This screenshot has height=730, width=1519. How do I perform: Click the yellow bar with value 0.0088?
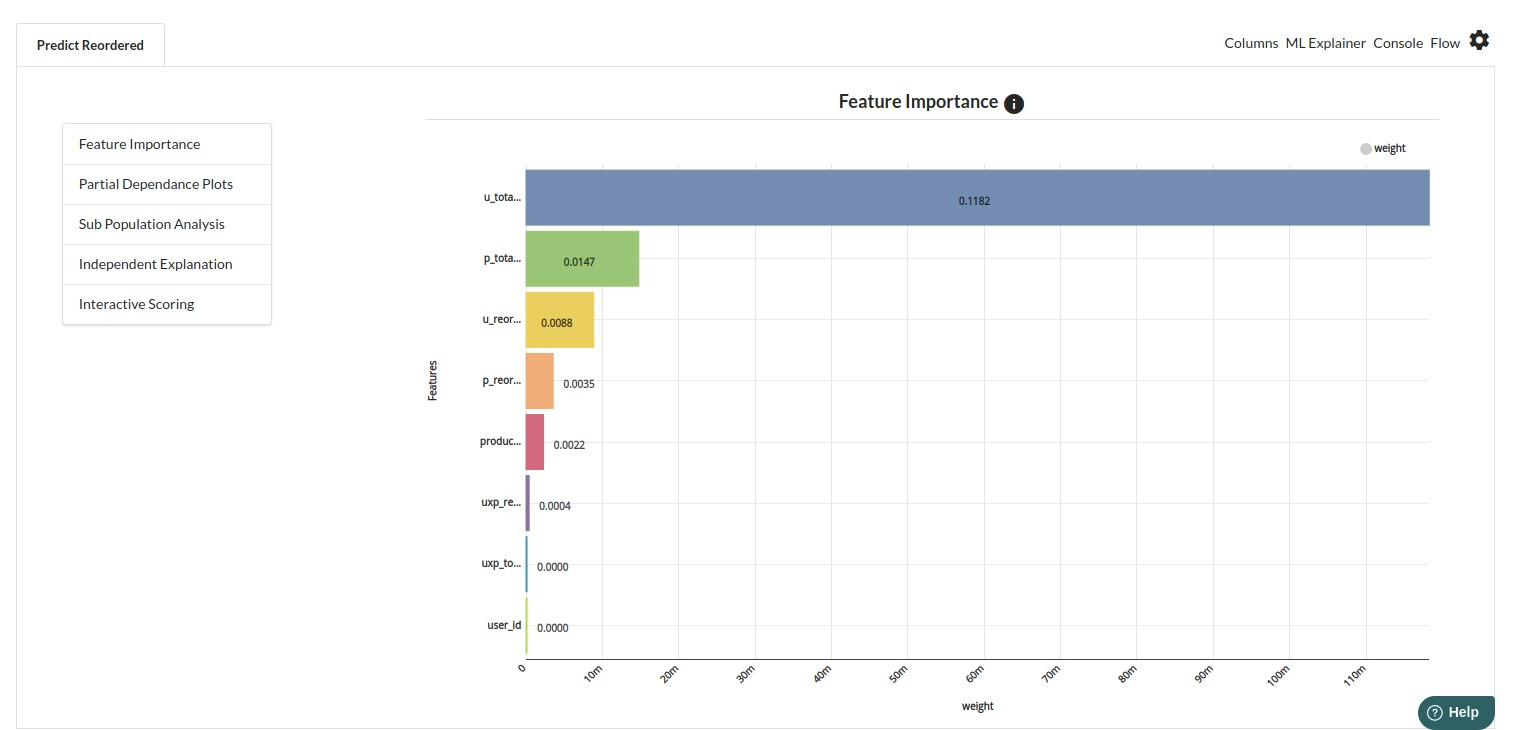point(560,320)
